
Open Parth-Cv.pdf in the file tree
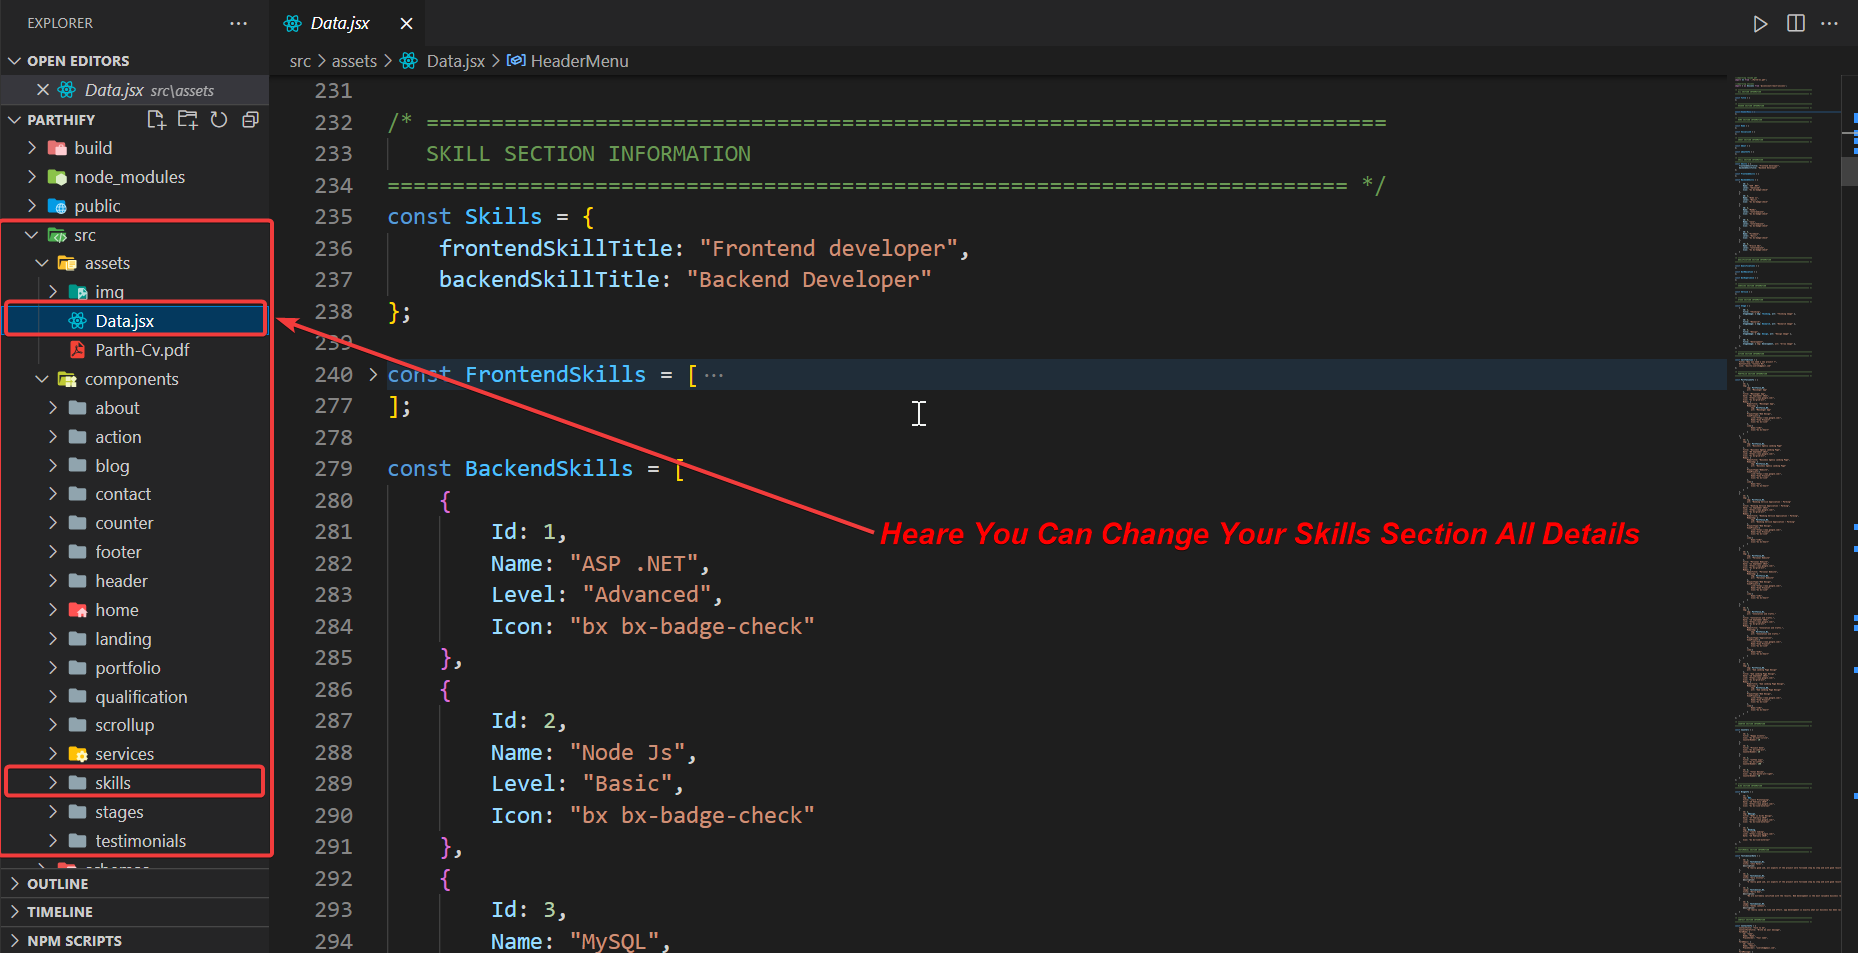pyautogui.click(x=142, y=350)
